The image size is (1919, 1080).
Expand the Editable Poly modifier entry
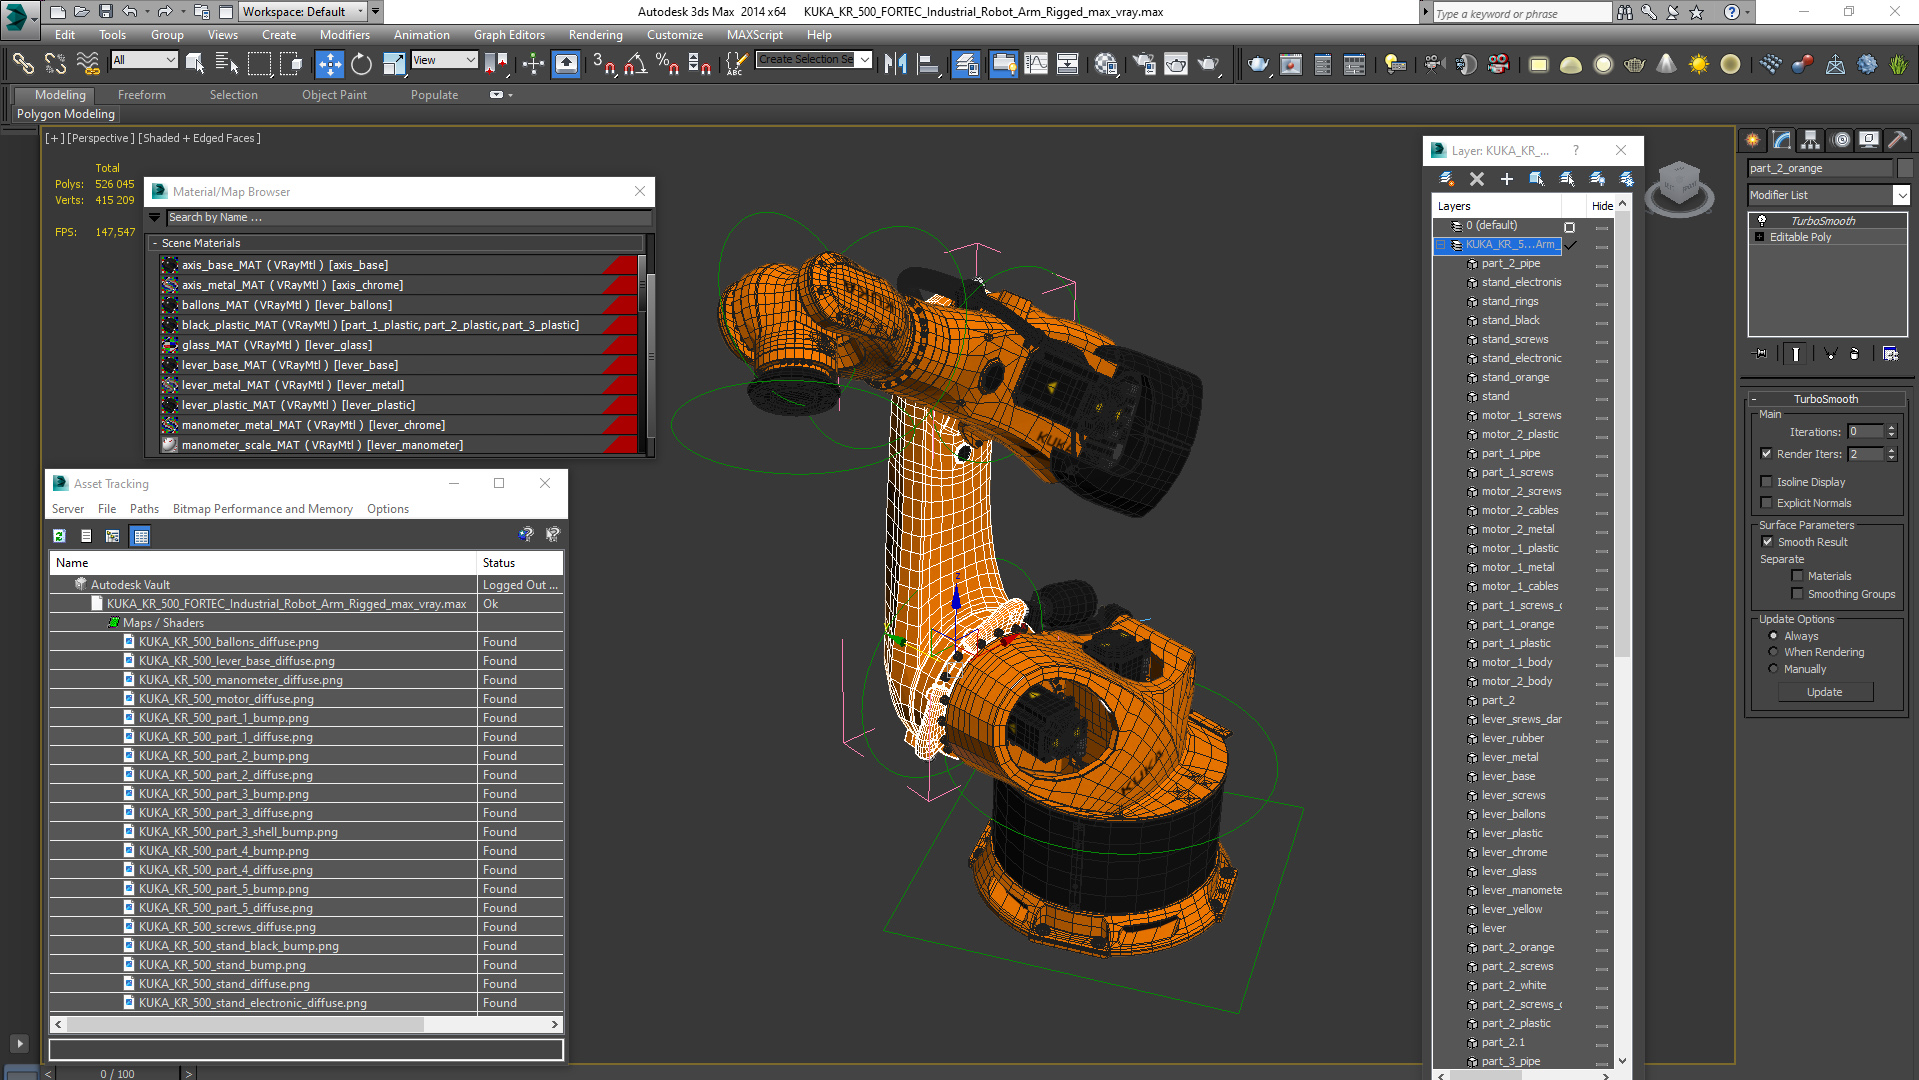coord(1759,237)
